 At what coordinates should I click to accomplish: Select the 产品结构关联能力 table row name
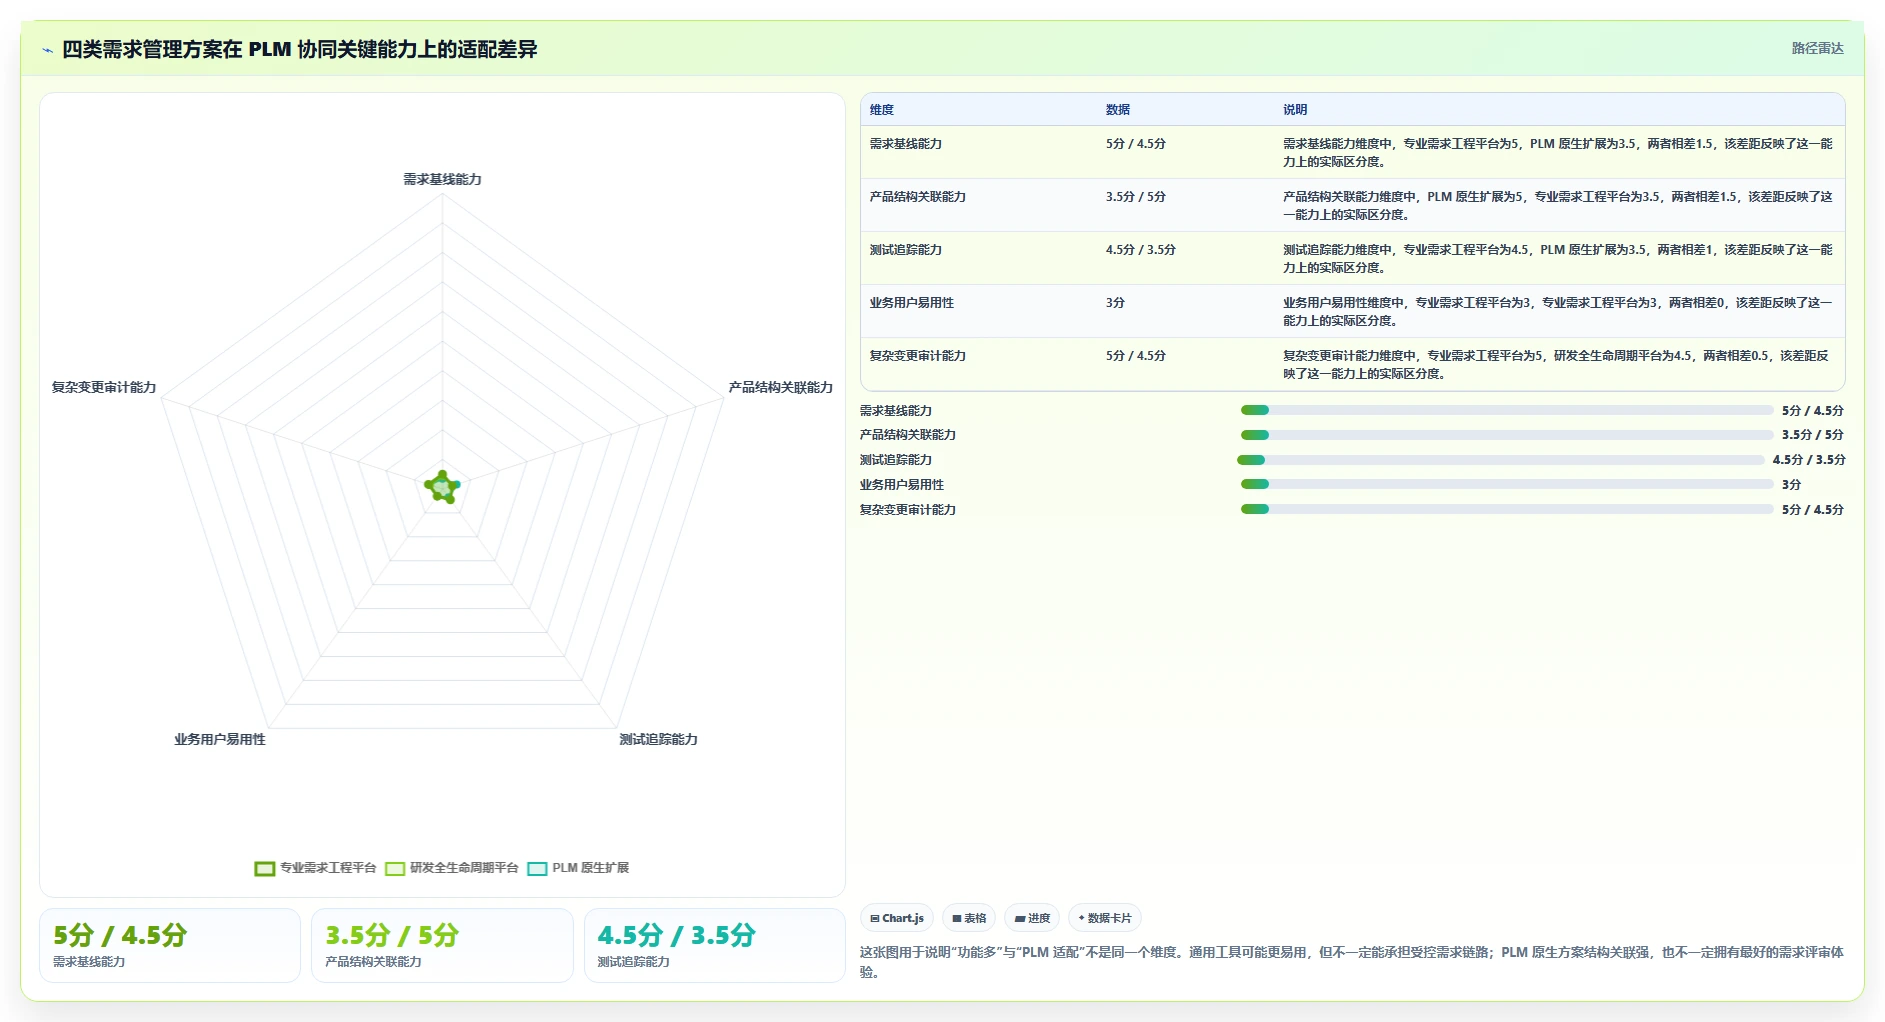pyautogui.click(x=918, y=197)
